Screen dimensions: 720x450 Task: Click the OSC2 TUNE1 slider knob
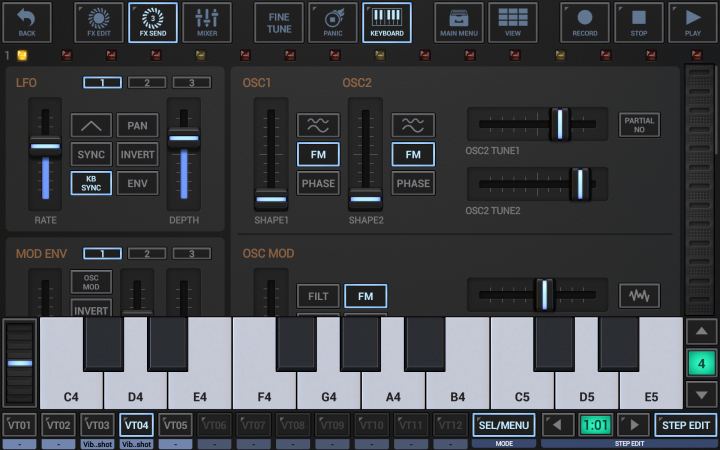click(560, 124)
